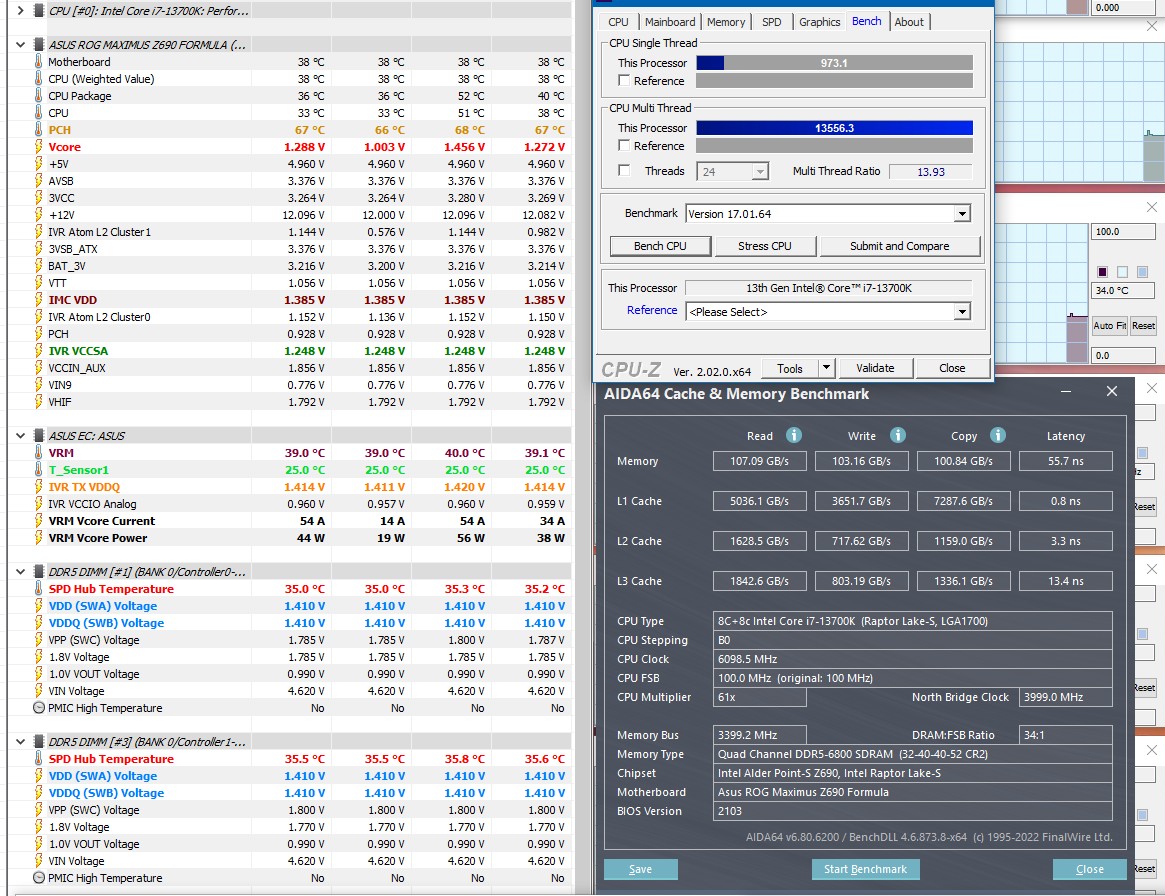The image size is (1165, 896).
Task: Click the CPU Package thermometer icon
Action: pos(39,96)
